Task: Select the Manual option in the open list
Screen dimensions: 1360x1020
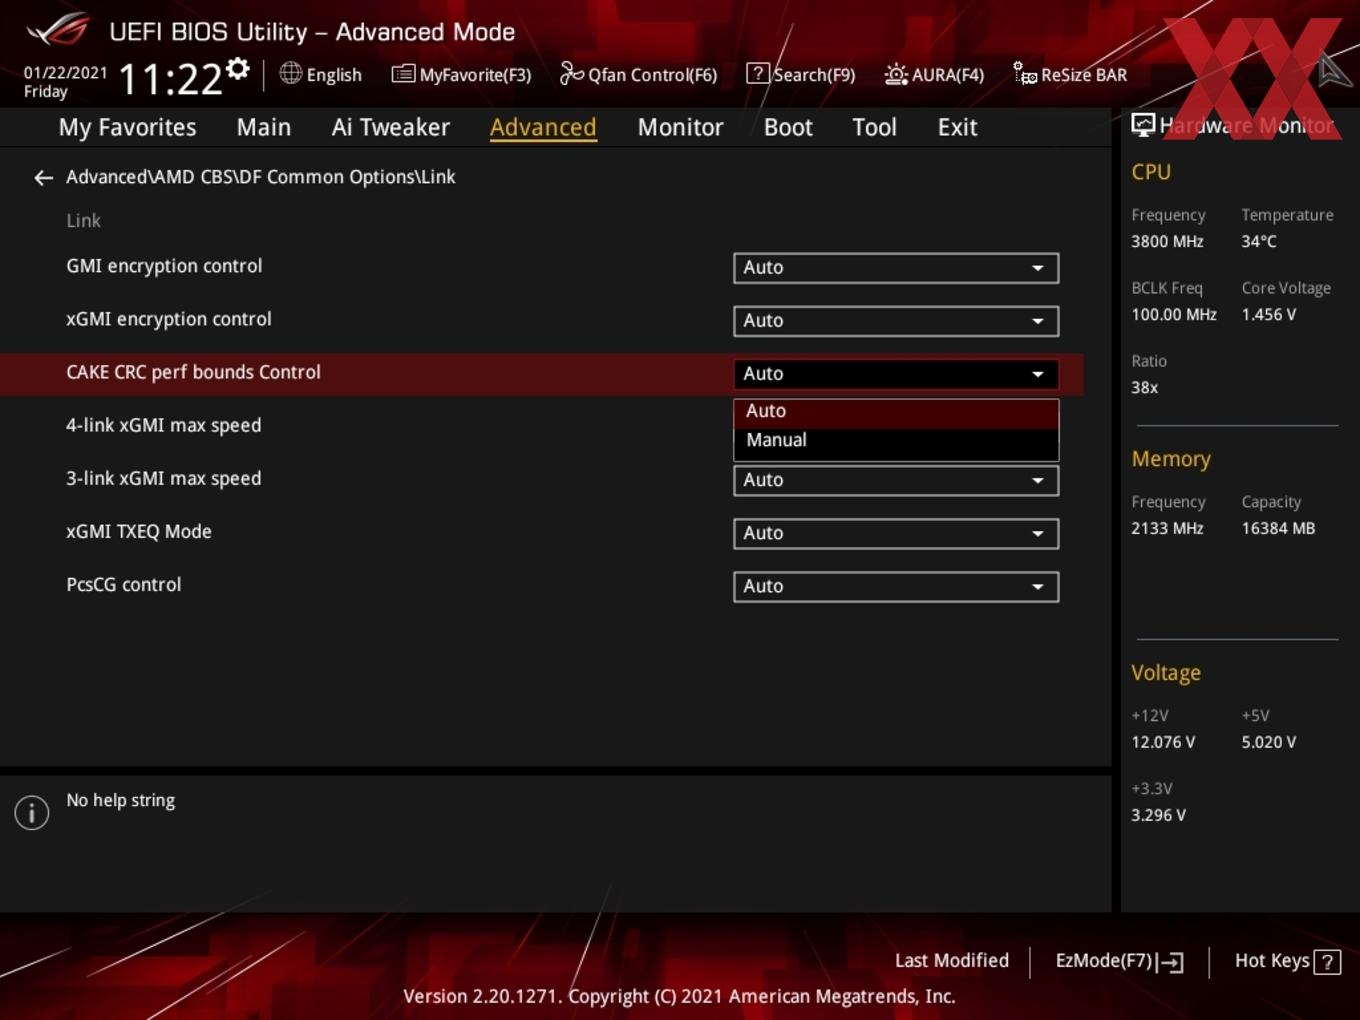Action: pyautogui.click(x=896, y=441)
